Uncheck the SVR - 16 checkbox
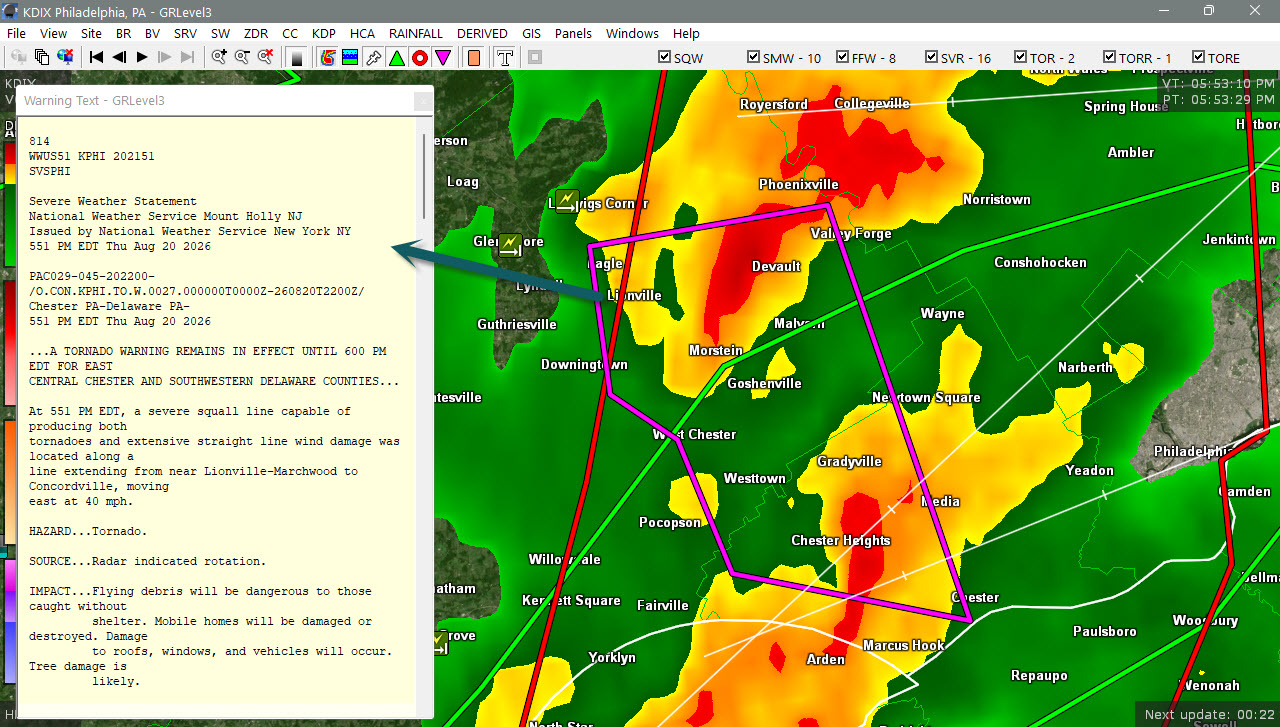1280x727 pixels. [932, 57]
